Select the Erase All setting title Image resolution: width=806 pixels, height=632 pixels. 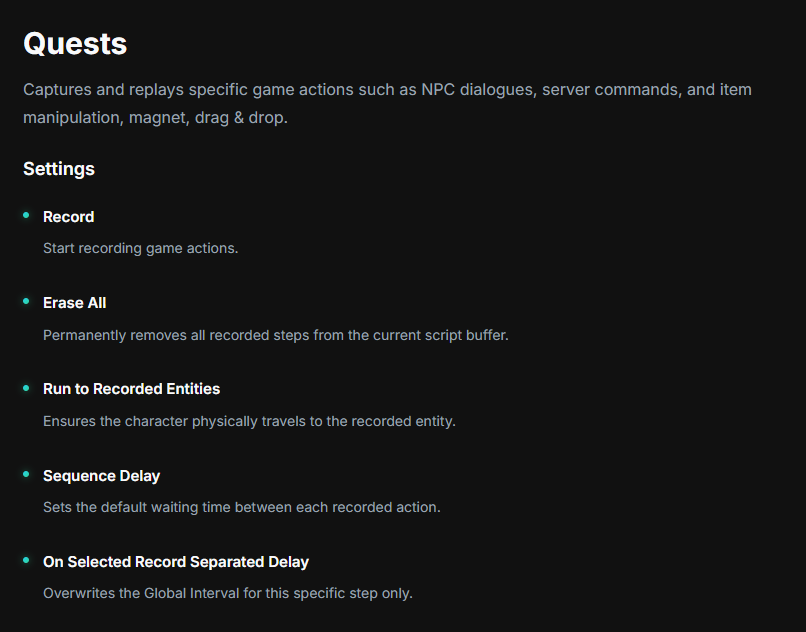(x=75, y=303)
